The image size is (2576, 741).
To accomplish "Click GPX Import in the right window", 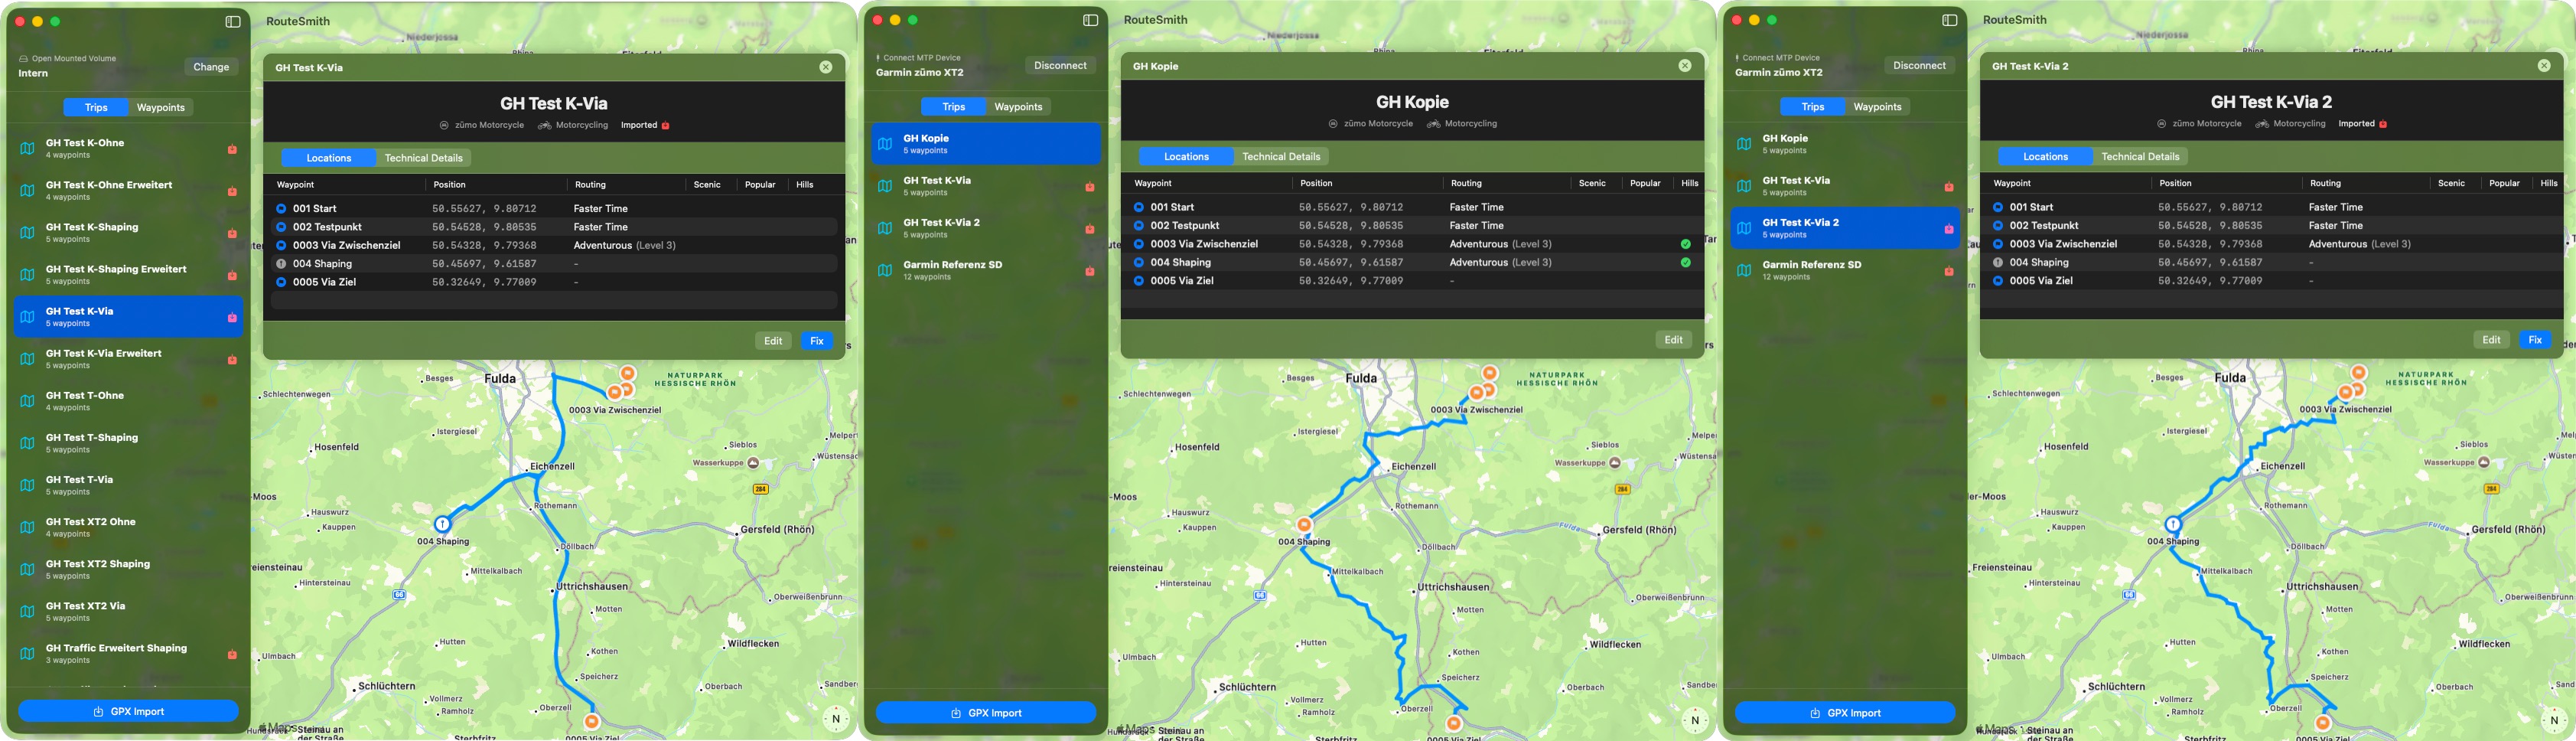I will pos(1845,712).
